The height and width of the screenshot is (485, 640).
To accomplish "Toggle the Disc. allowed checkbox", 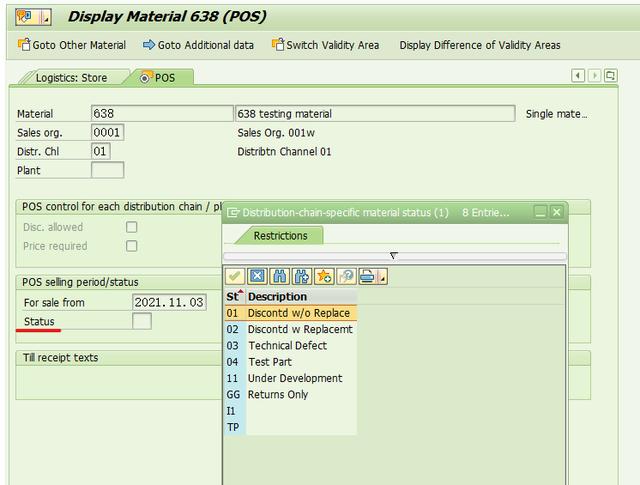I will point(131,227).
